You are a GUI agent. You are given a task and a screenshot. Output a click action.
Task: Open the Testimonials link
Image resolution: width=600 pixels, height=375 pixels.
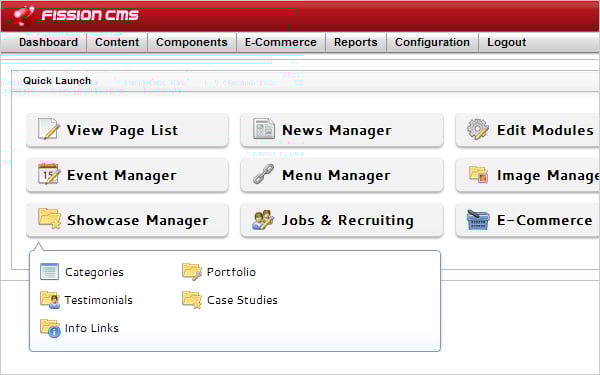coord(98,300)
